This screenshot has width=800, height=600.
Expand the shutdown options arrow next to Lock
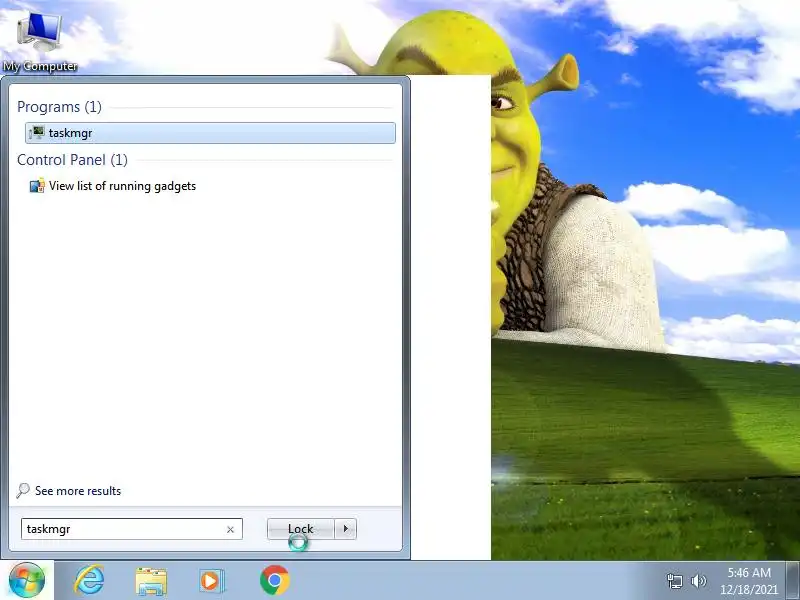(x=345, y=529)
